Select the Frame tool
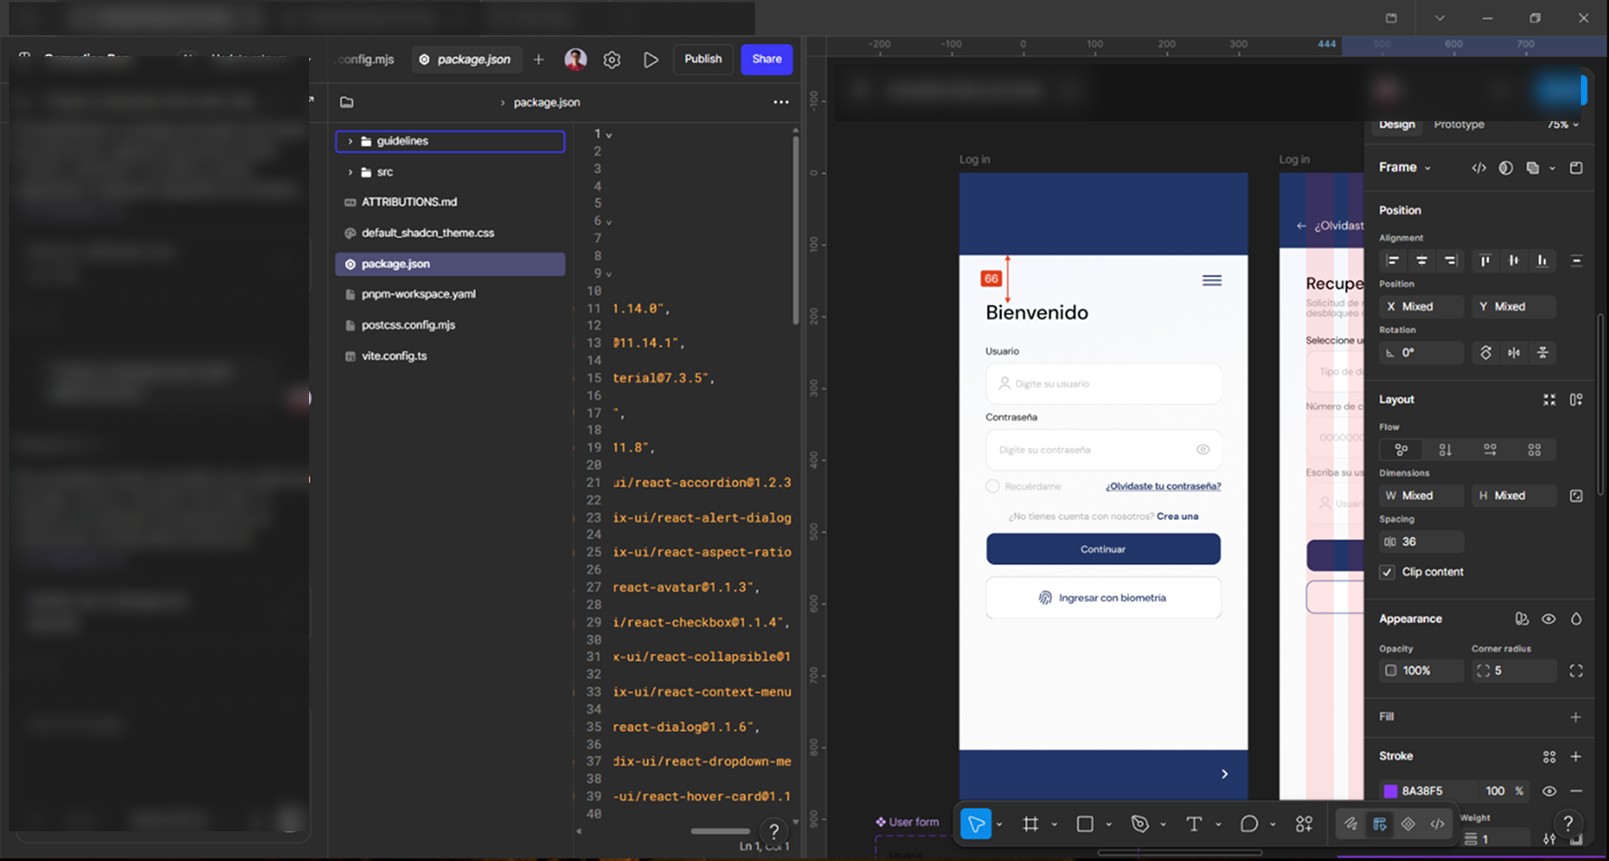 (x=1030, y=824)
